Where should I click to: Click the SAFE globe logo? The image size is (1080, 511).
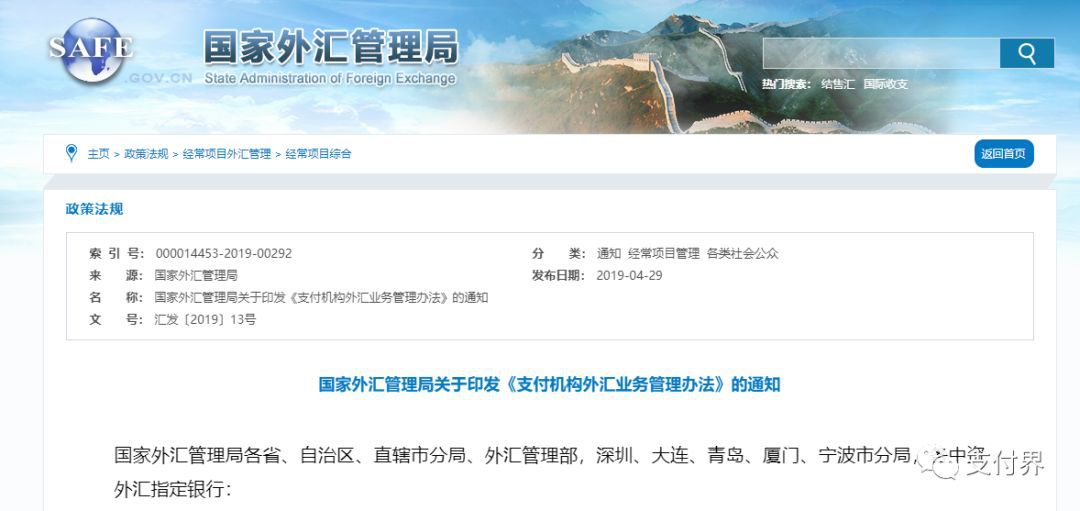coord(91,50)
